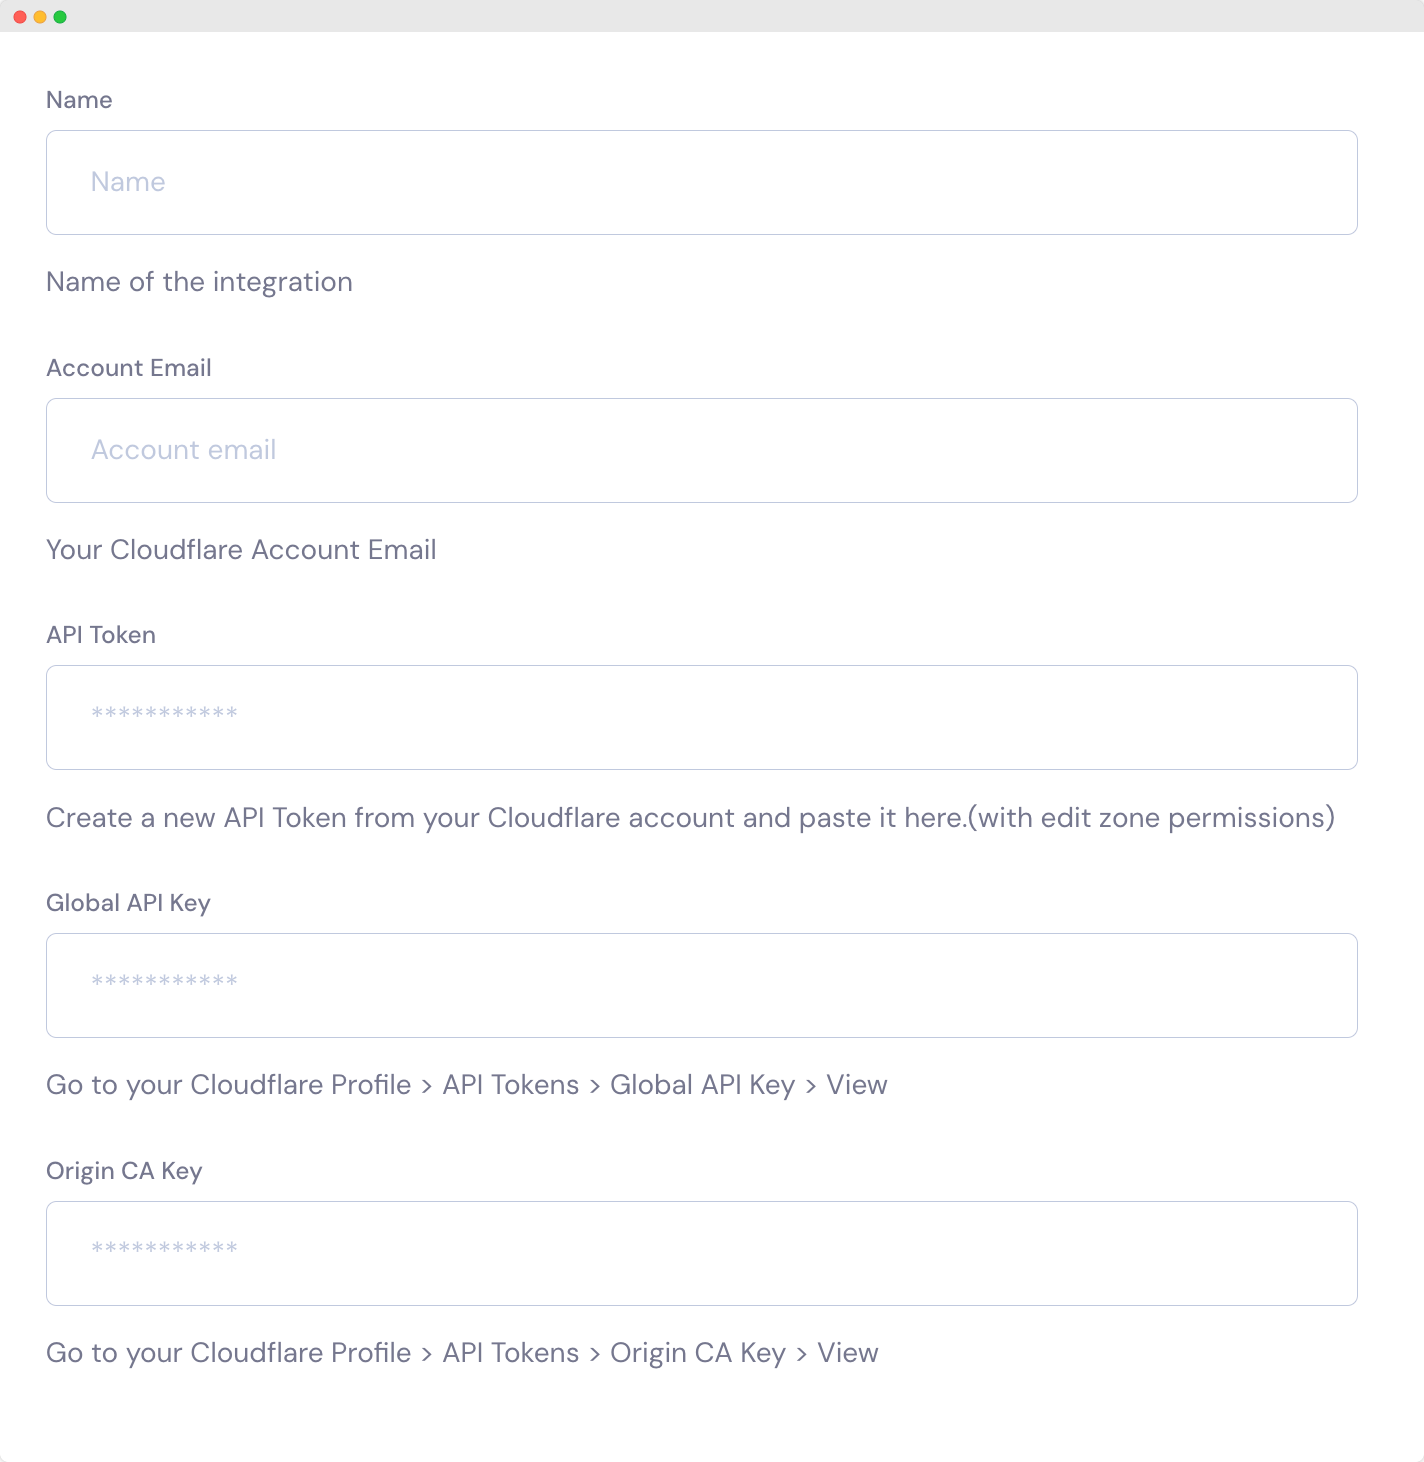Select the Name field label
1424x1462 pixels.
(78, 100)
